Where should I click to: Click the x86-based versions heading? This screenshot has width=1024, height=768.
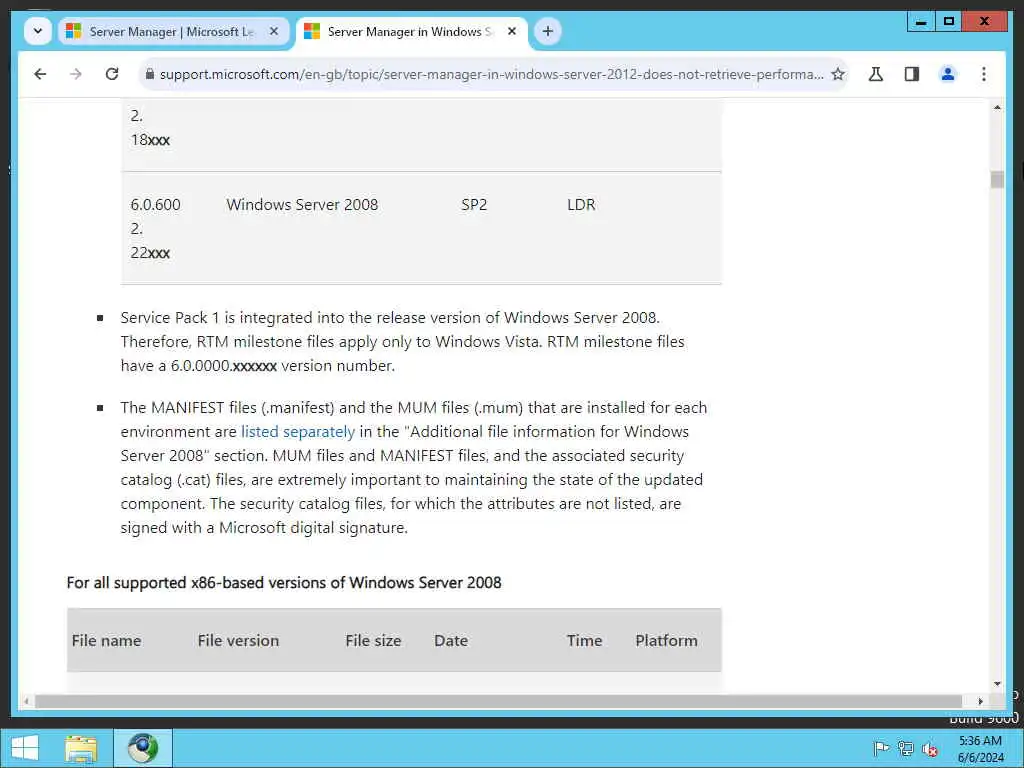coord(284,583)
